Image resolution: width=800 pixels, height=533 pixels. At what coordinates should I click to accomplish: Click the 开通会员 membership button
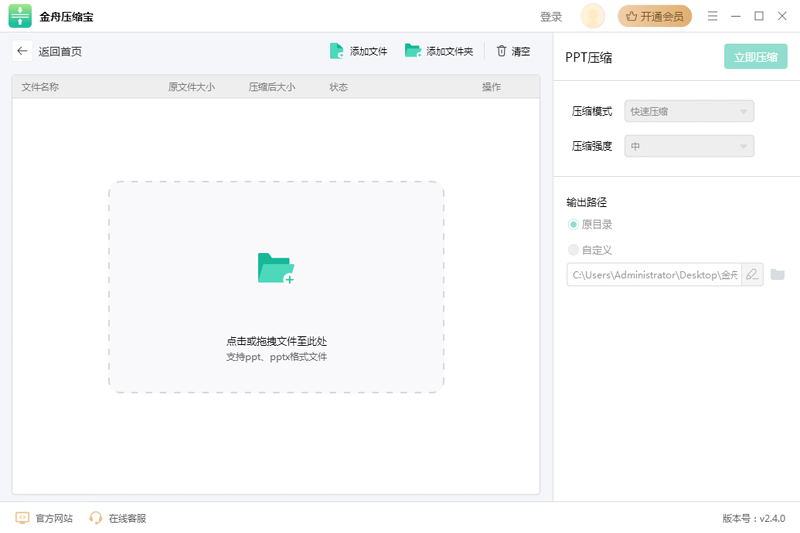tap(654, 16)
